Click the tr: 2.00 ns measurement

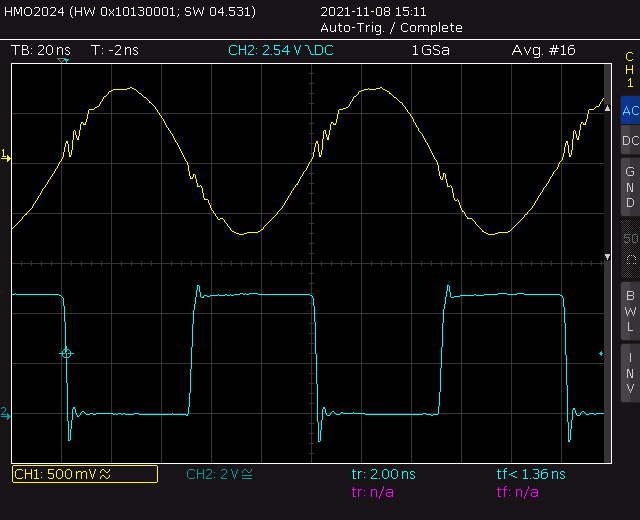pos(384,474)
